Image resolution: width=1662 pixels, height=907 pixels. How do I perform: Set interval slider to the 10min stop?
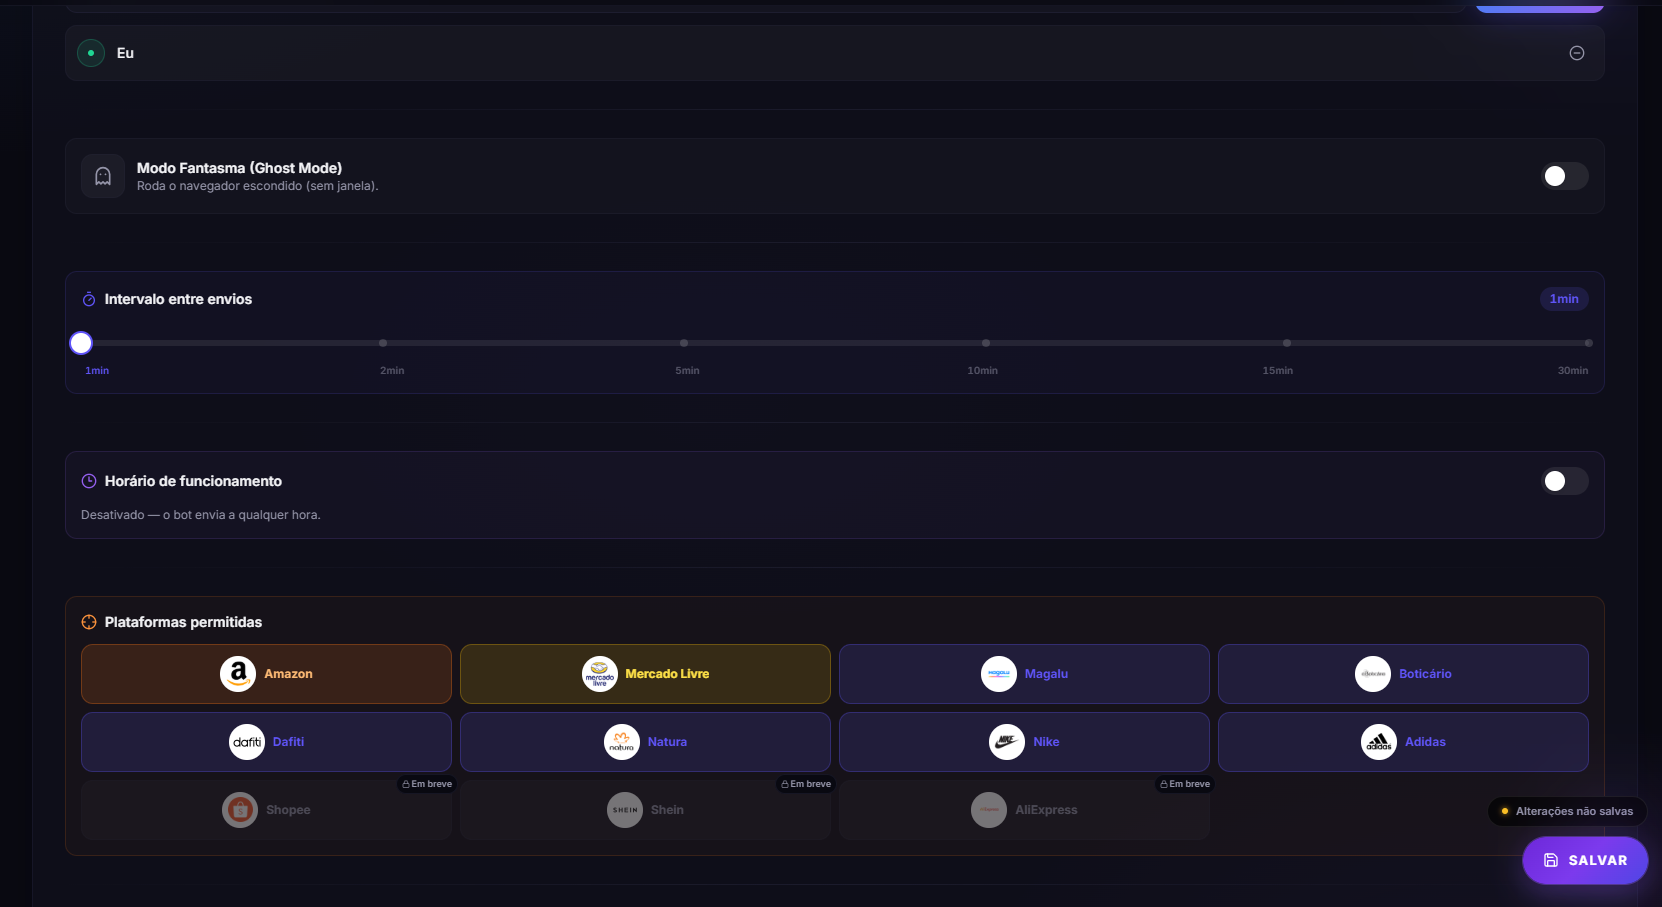click(986, 343)
